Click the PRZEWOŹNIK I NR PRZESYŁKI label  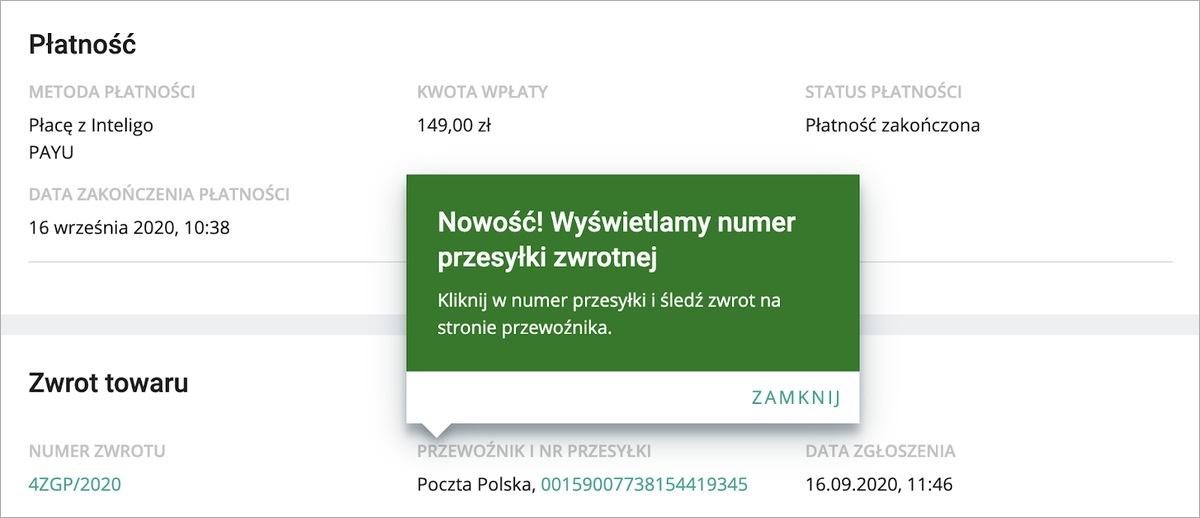click(x=534, y=451)
